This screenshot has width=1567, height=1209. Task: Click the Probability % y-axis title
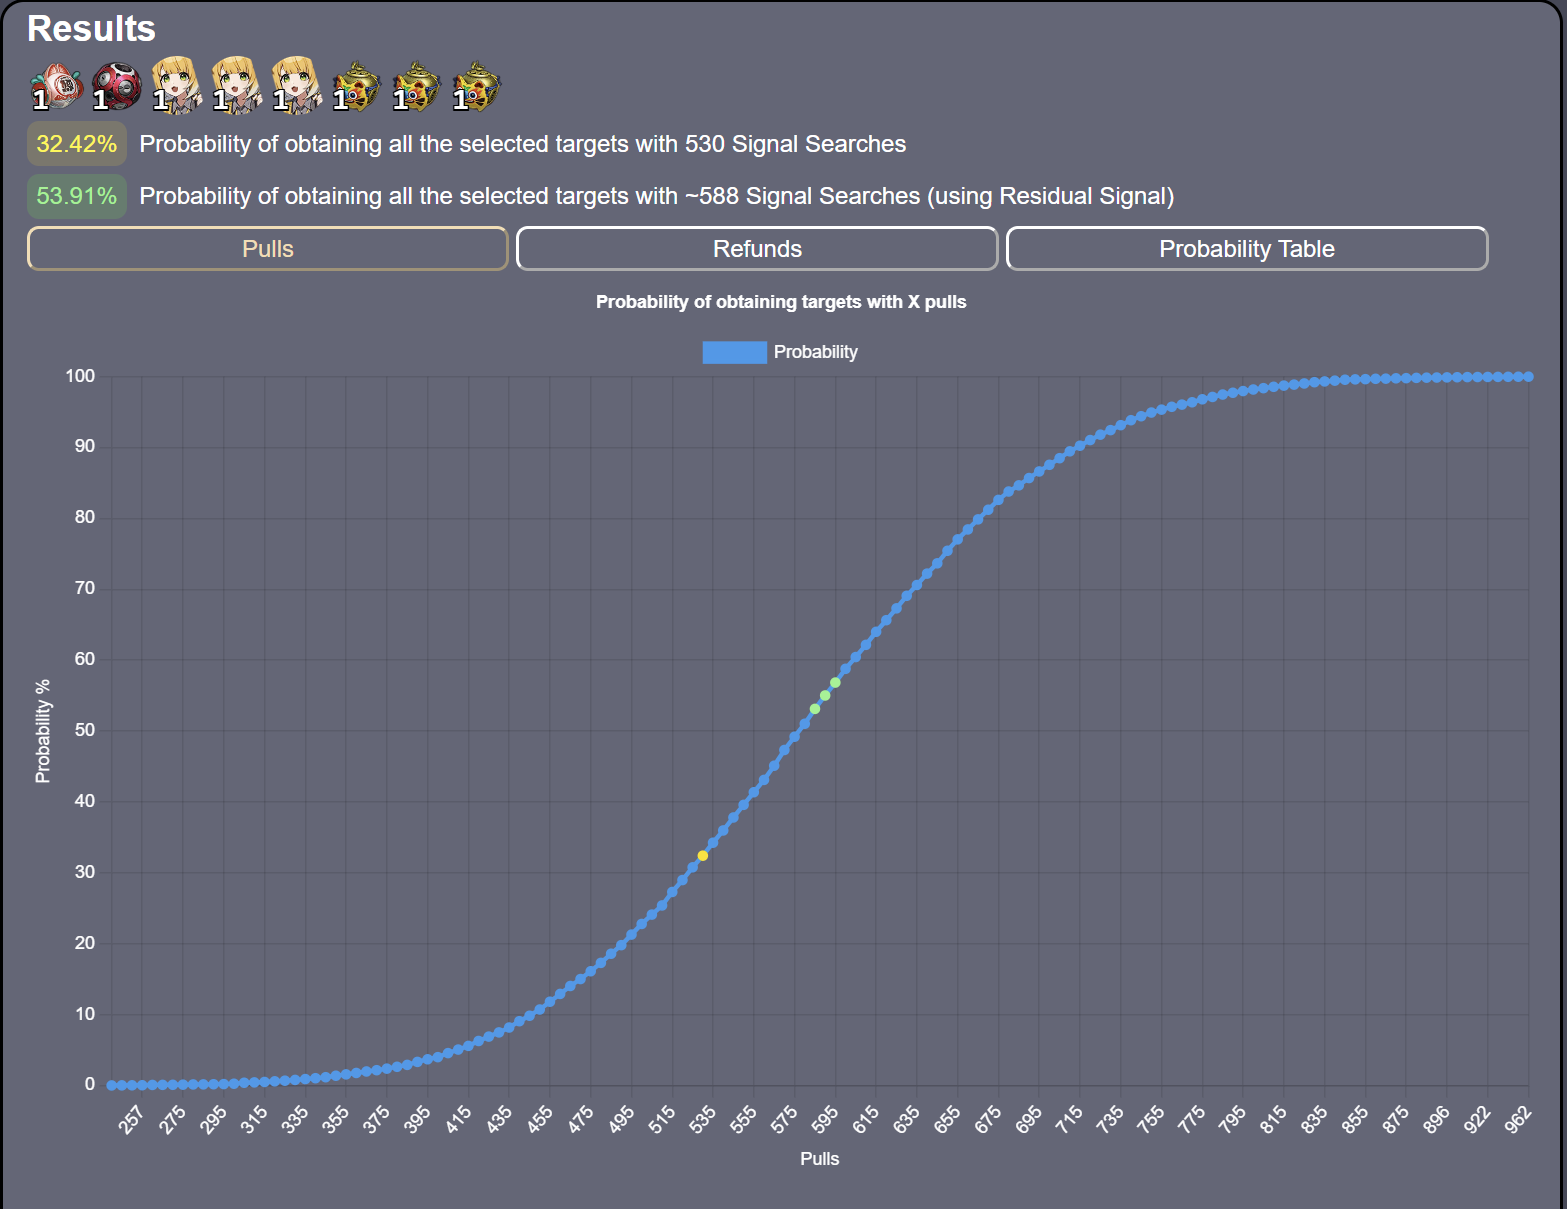click(x=42, y=731)
